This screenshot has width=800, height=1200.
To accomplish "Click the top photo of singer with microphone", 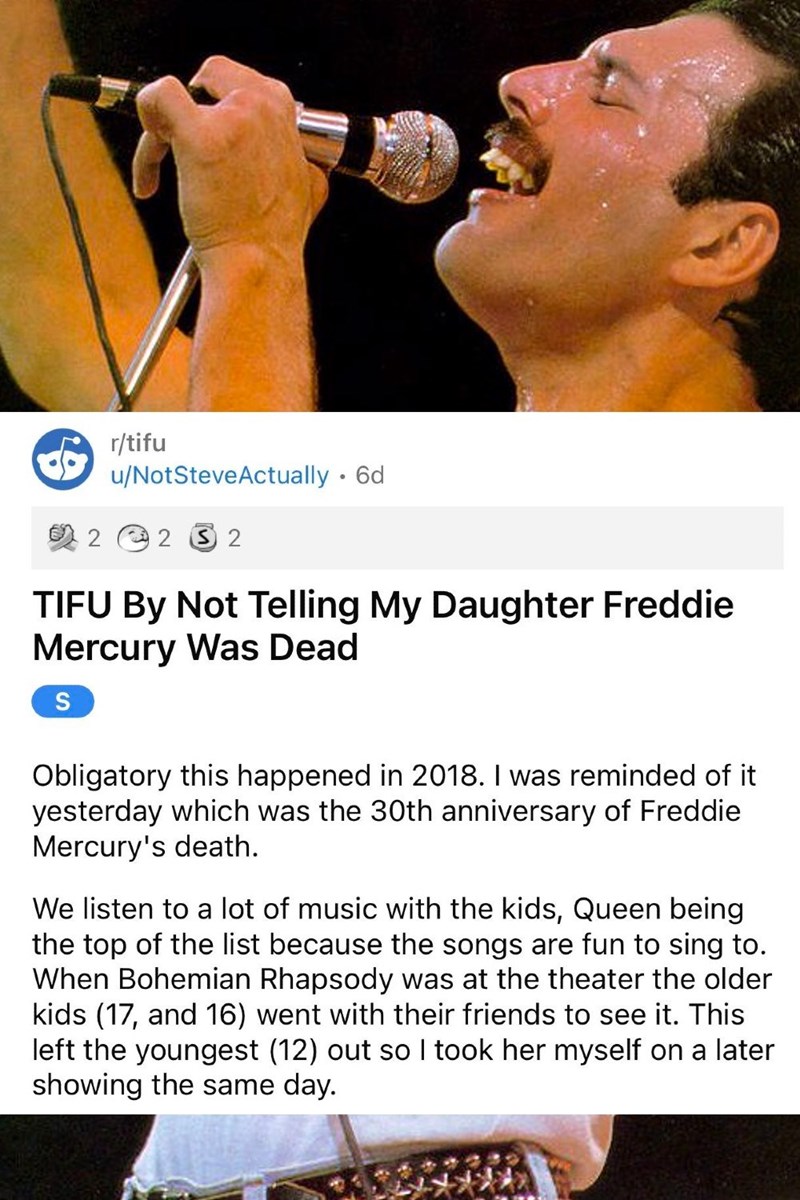I will click(400, 205).
